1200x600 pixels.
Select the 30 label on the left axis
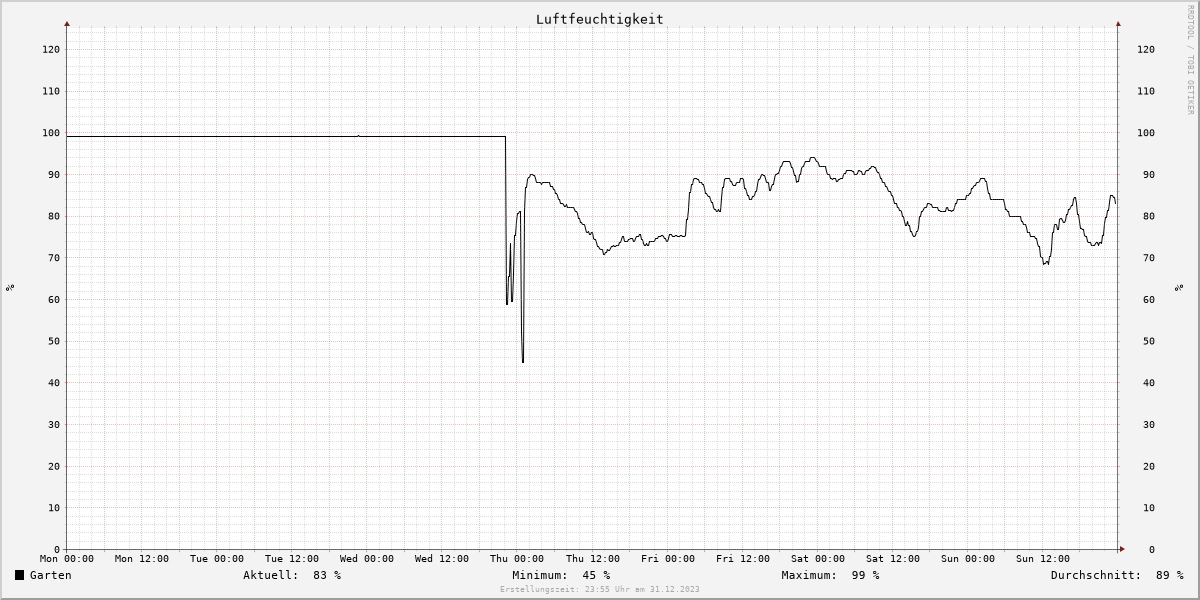pos(55,424)
